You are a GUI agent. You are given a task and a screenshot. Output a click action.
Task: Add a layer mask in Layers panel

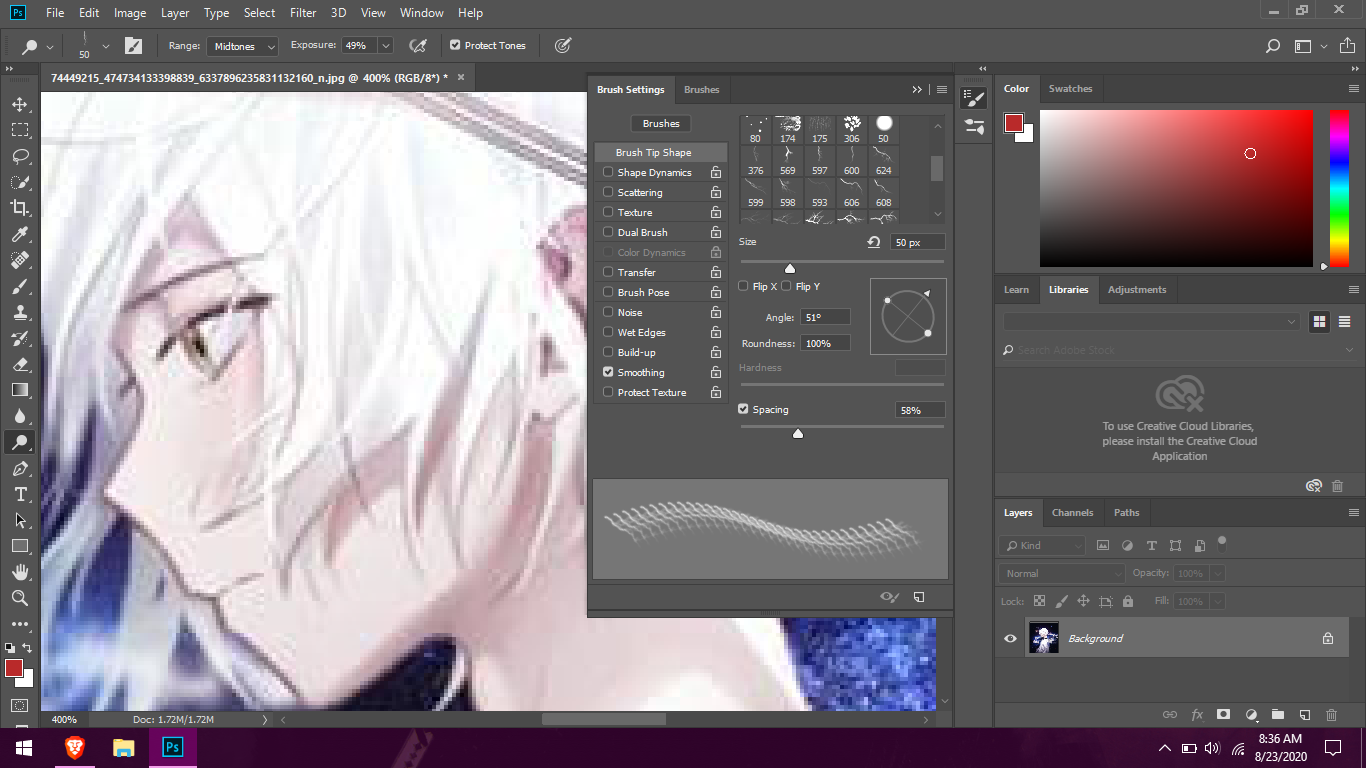pyautogui.click(x=1223, y=715)
